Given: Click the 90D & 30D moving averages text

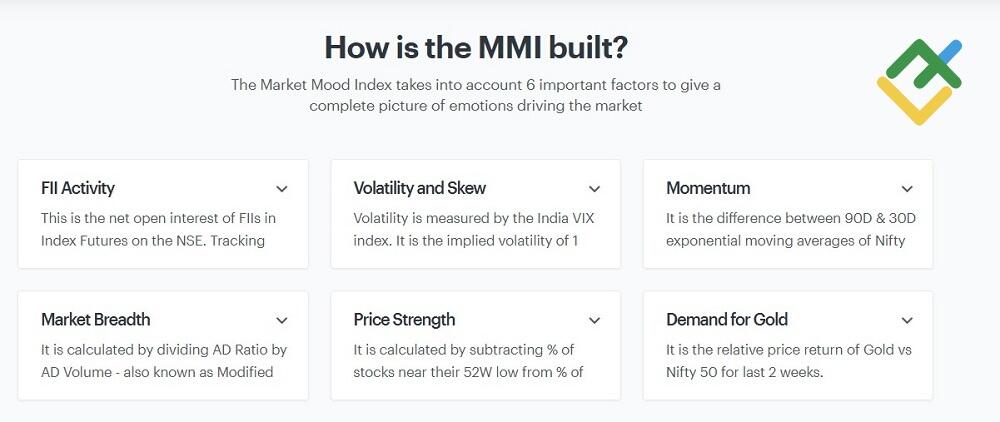Looking at the screenshot, I should coord(786,229).
